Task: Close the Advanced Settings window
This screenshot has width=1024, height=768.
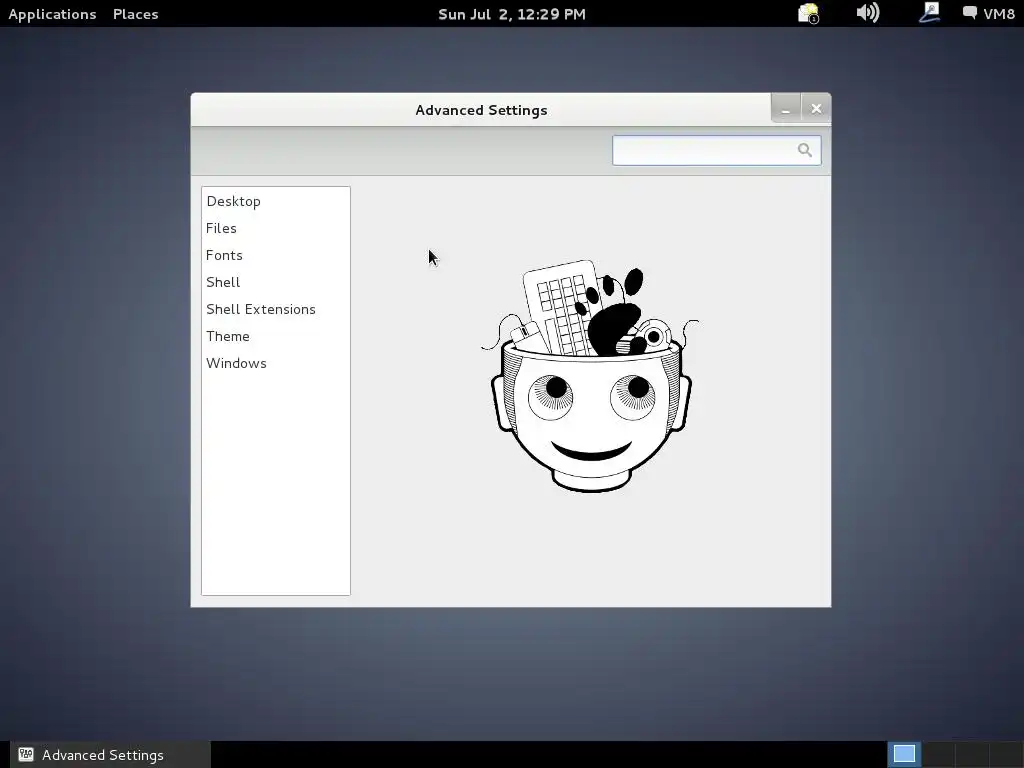Action: (x=816, y=108)
